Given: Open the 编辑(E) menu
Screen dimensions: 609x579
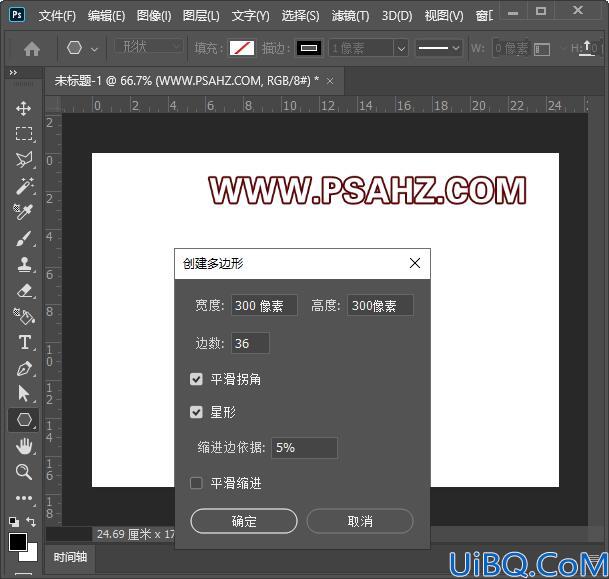Looking at the screenshot, I should (x=106, y=16).
